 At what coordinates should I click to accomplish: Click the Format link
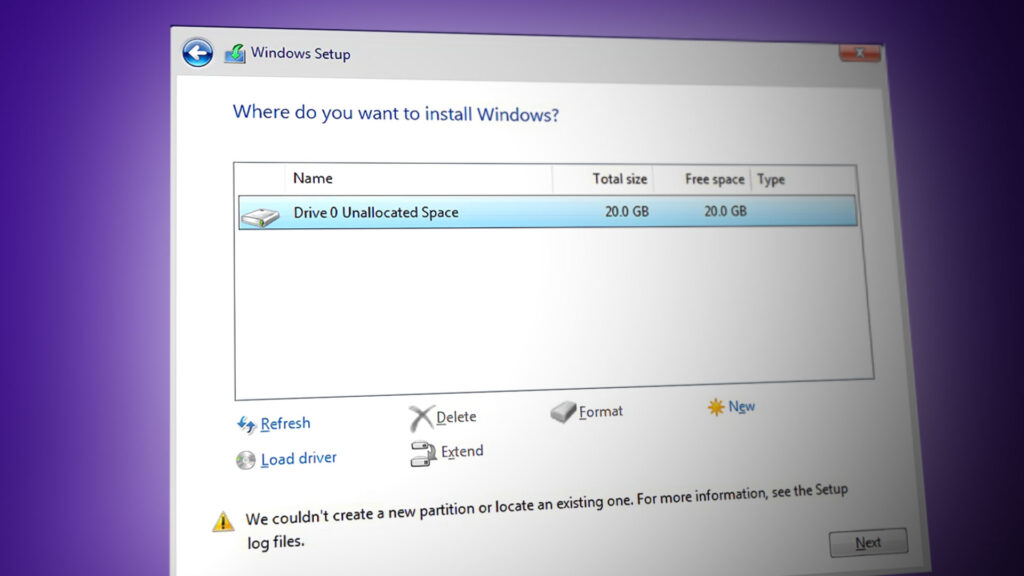tap(601, 411)
